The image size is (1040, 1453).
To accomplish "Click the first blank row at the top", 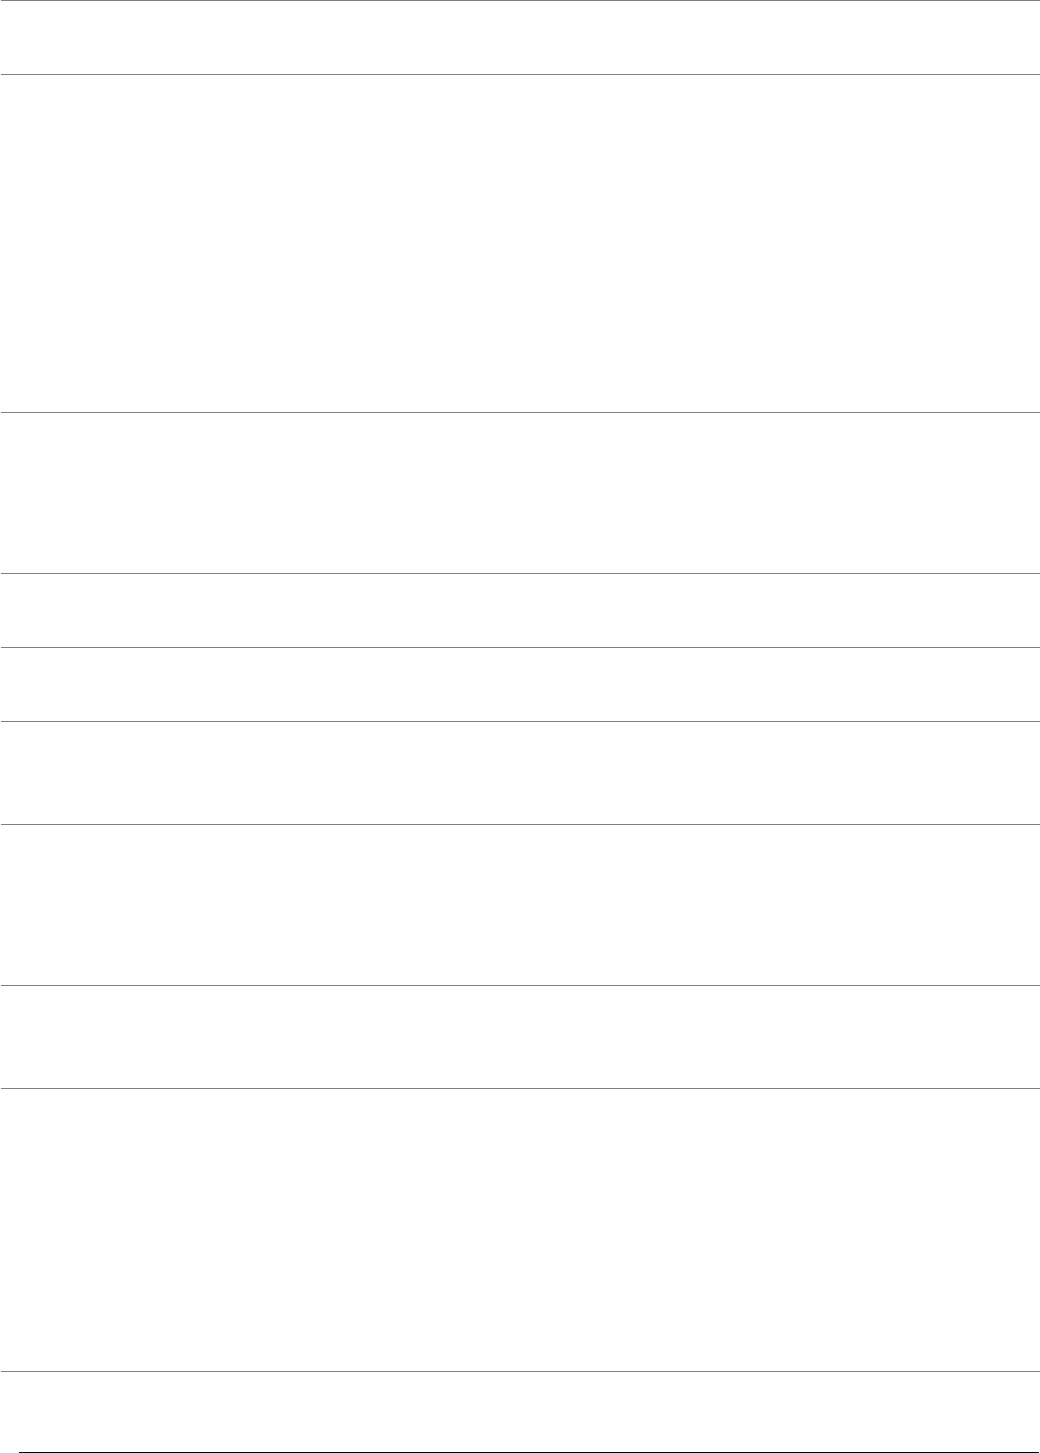I will coord(520,37).
